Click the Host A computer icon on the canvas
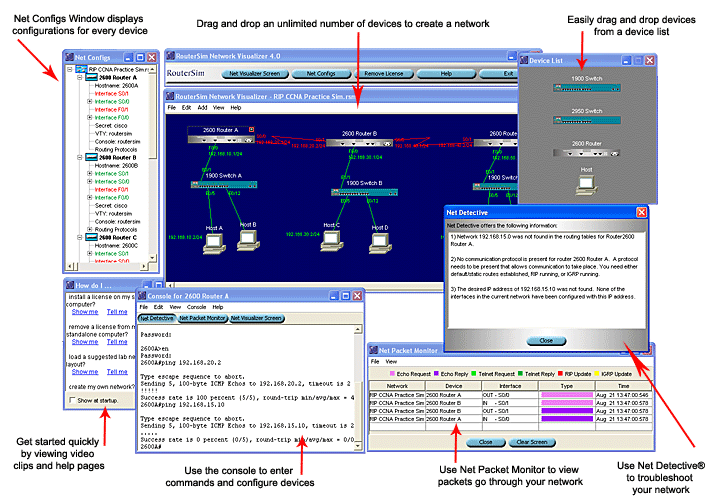Image resolution: width=720 pixels, height=504 pixels. coord(214,244)
